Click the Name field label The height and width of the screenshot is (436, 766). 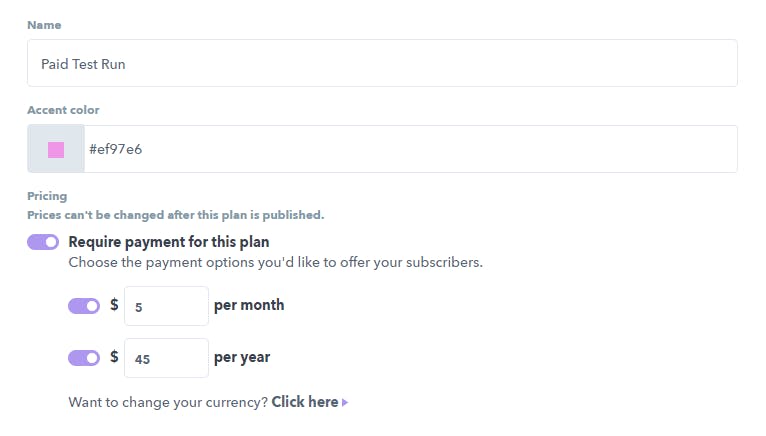(44, 25)
